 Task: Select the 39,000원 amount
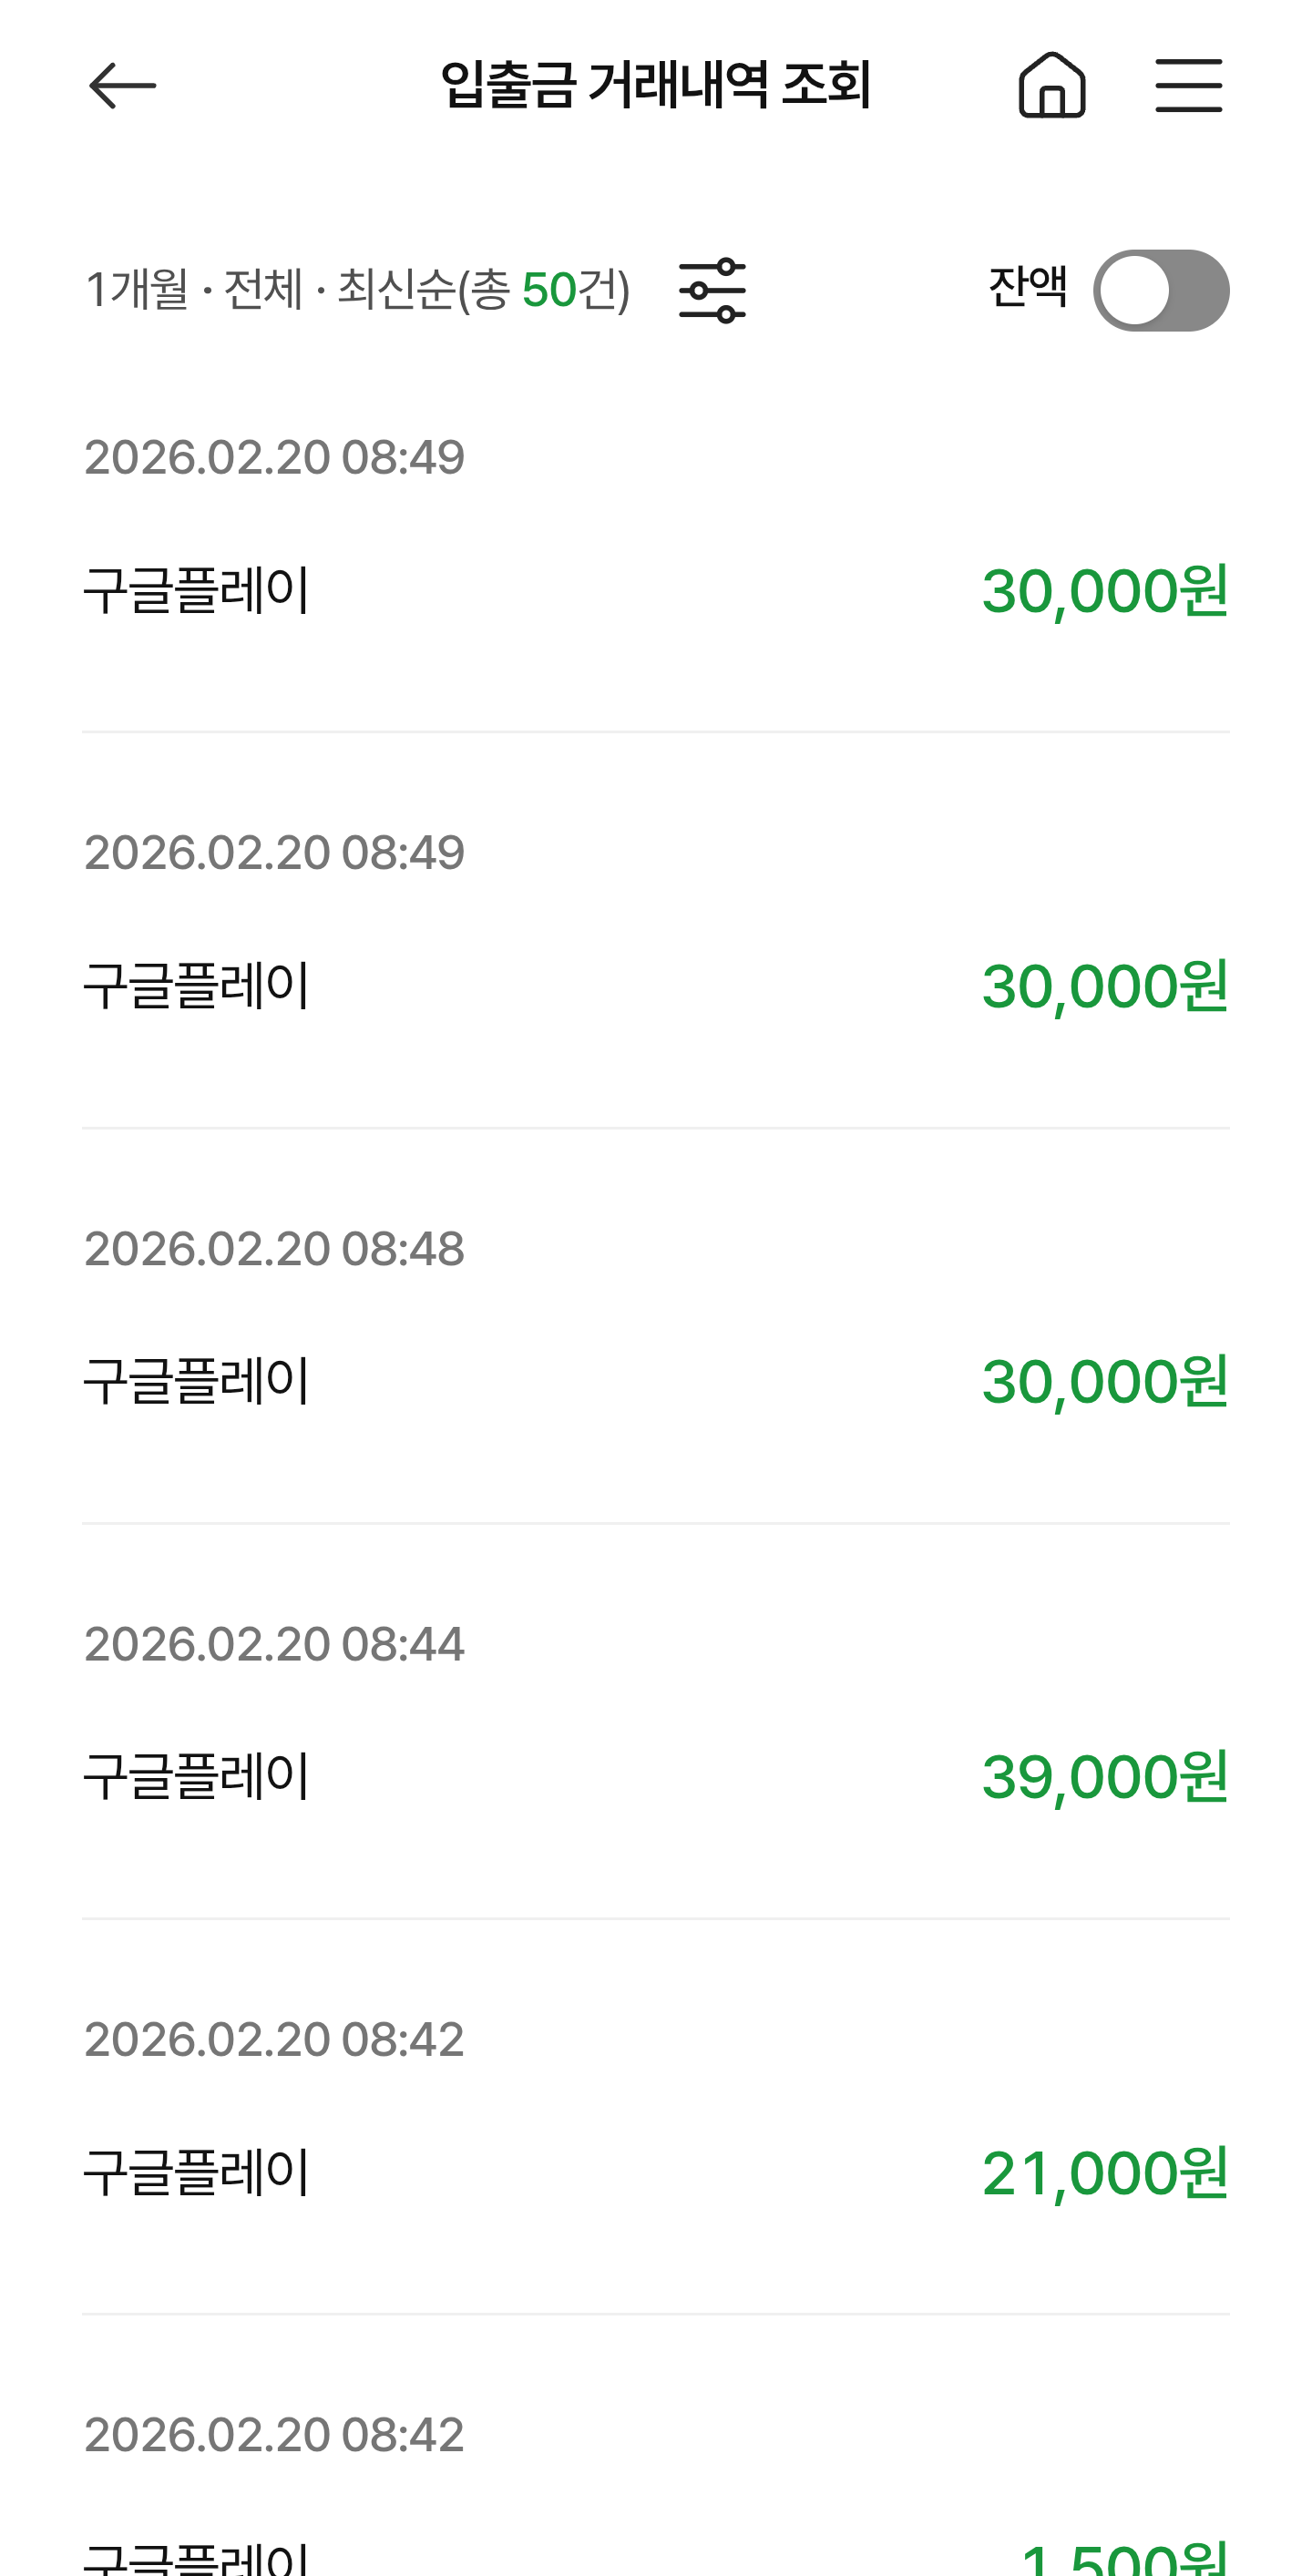[1104, 1777]
